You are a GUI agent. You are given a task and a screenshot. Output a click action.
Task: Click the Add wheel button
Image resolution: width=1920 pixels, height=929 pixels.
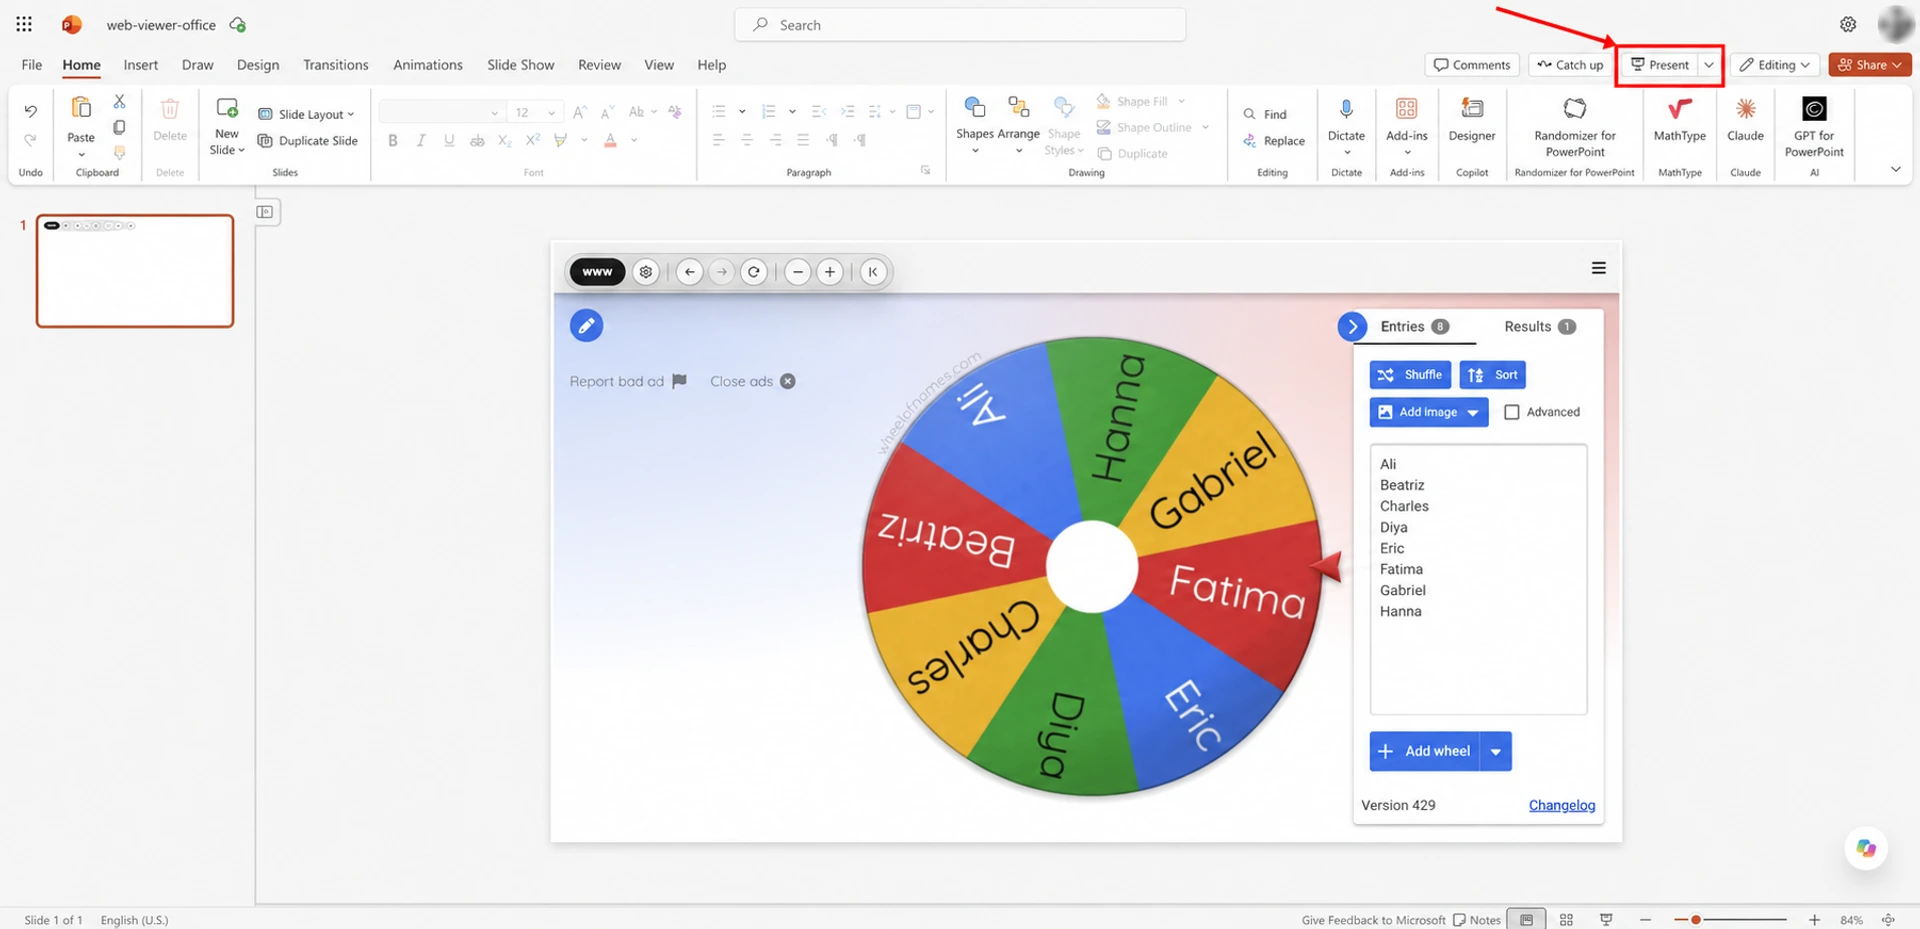click(x=1424, y=751)
